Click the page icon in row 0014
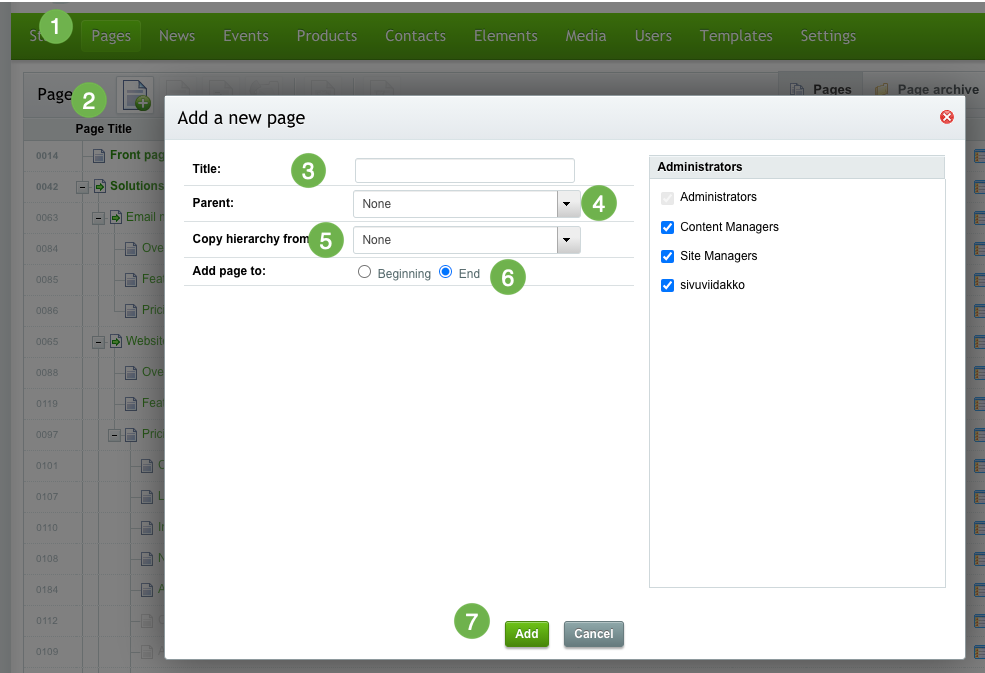985x673 pixels. point(99,156)
